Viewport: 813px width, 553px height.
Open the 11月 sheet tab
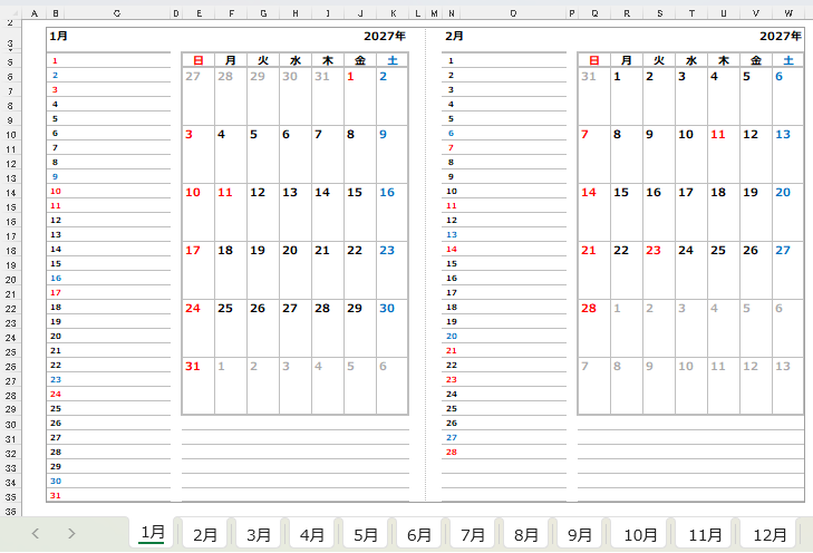[705, 534]
